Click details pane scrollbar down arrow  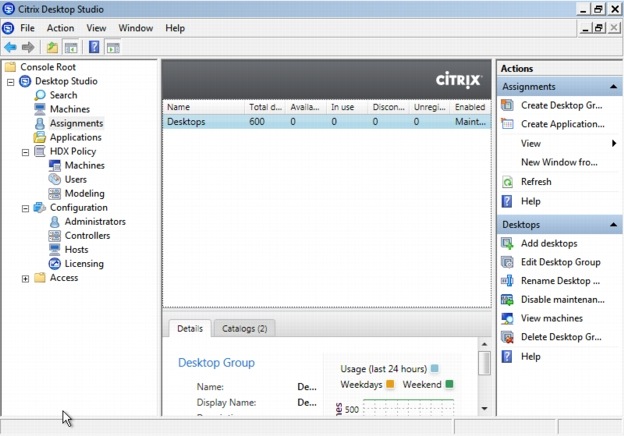pos(484,408)
